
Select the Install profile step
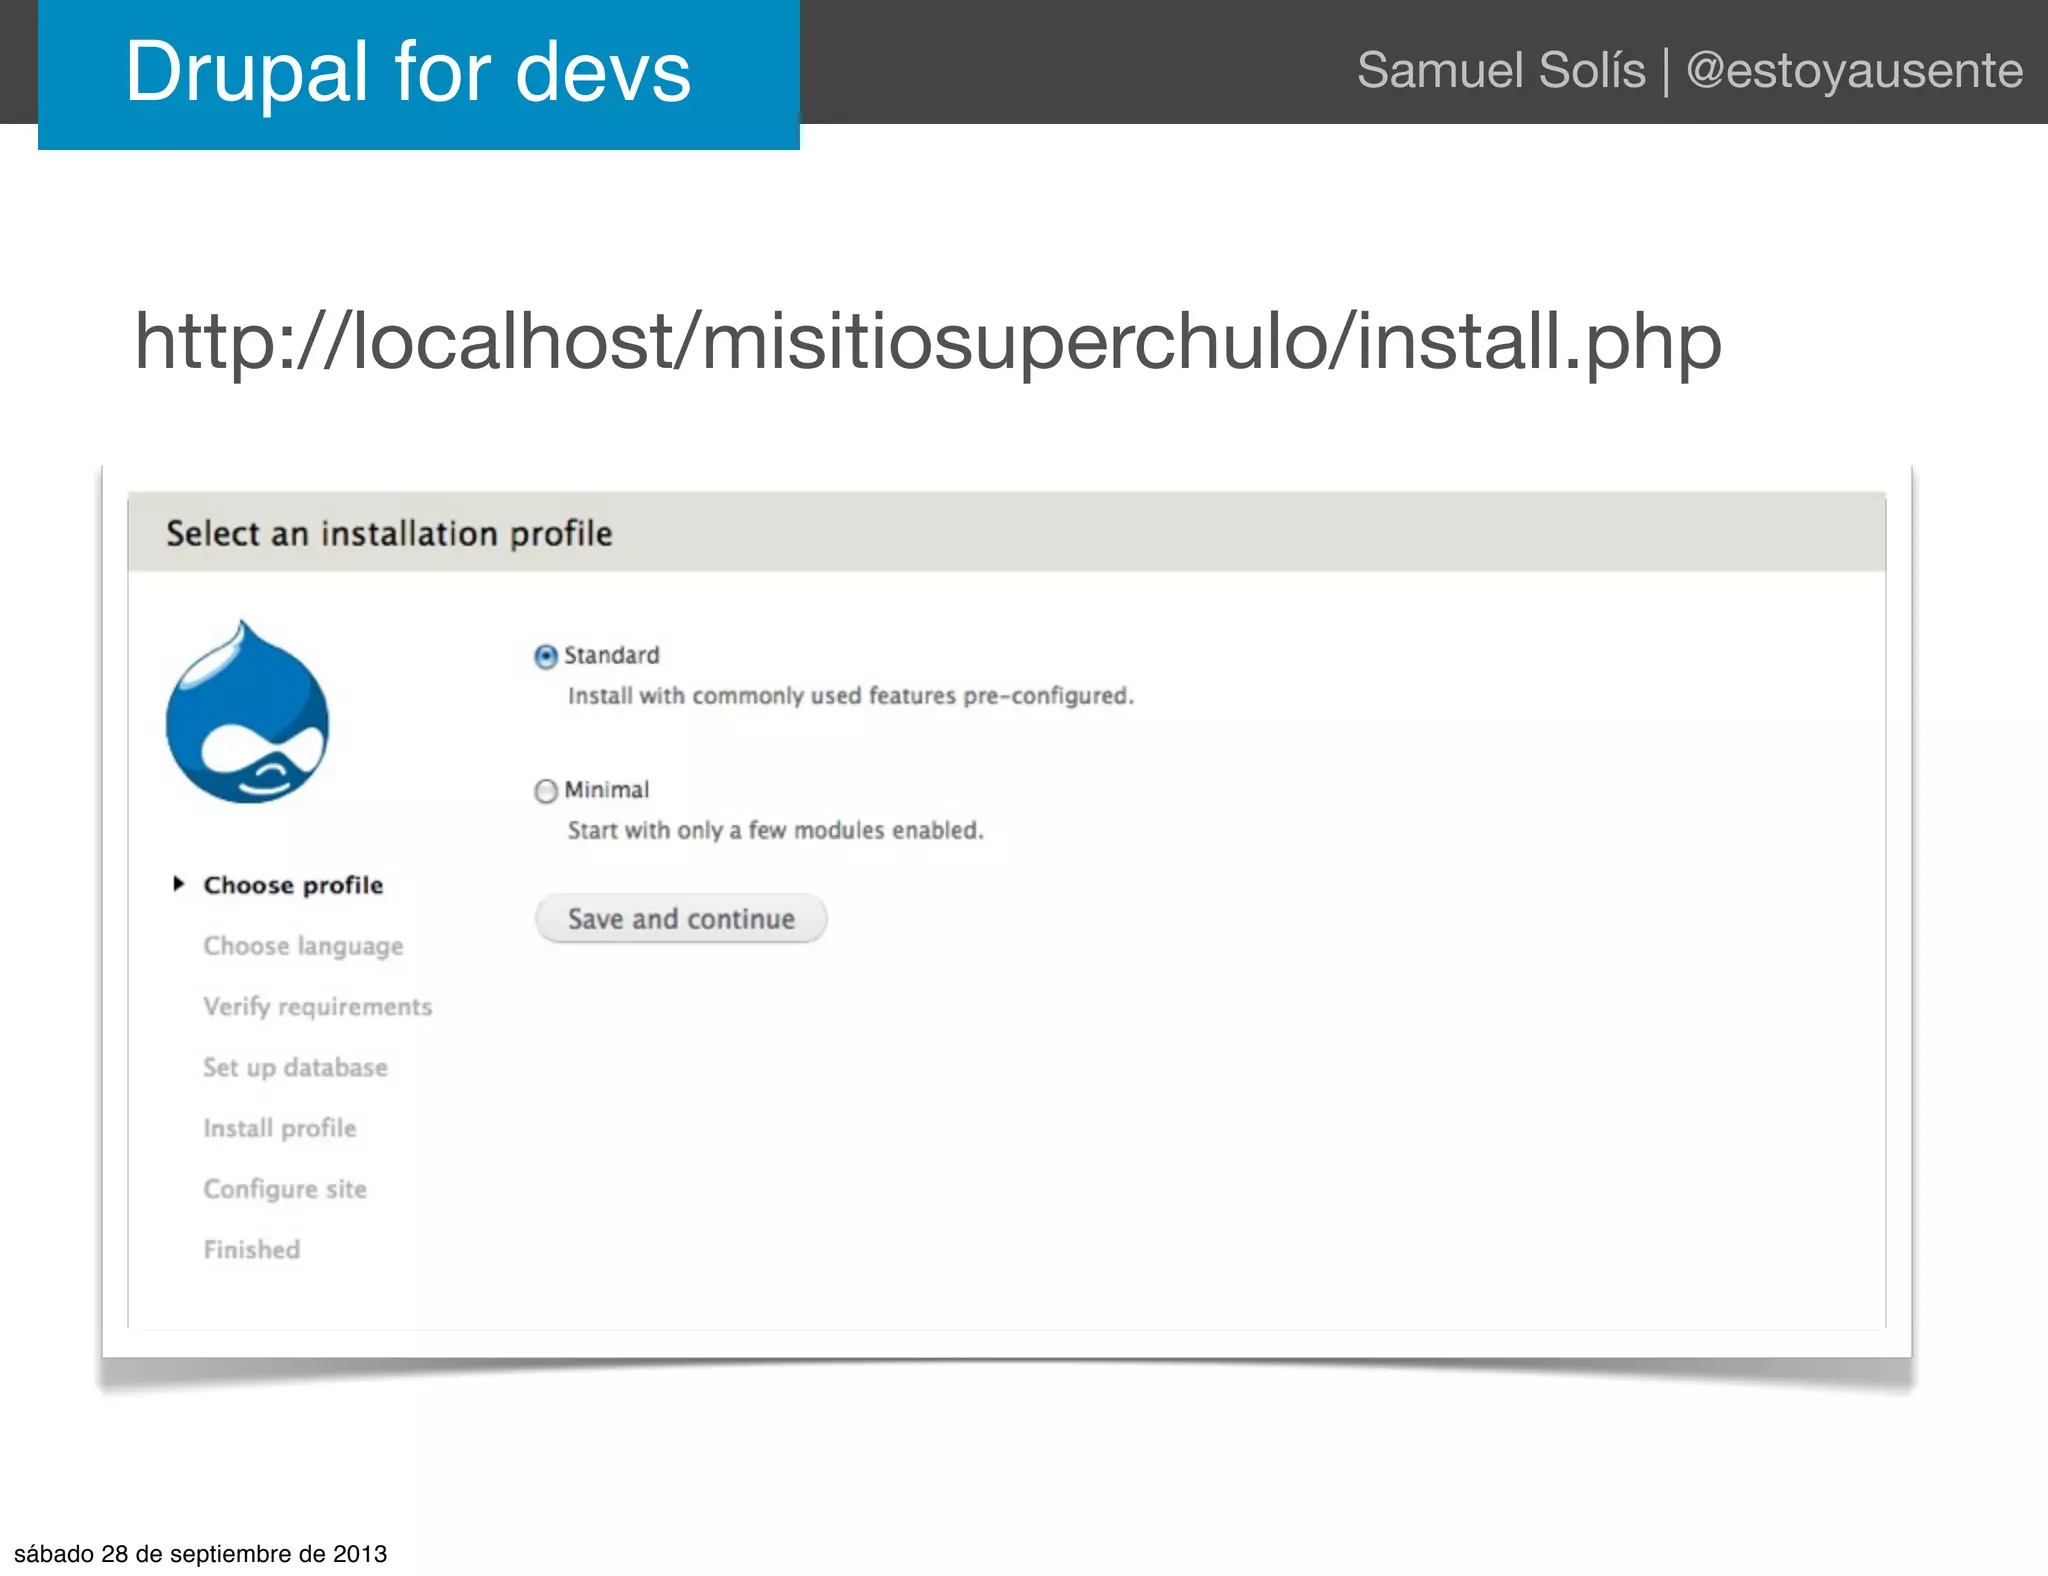(x=279, y=1128)
